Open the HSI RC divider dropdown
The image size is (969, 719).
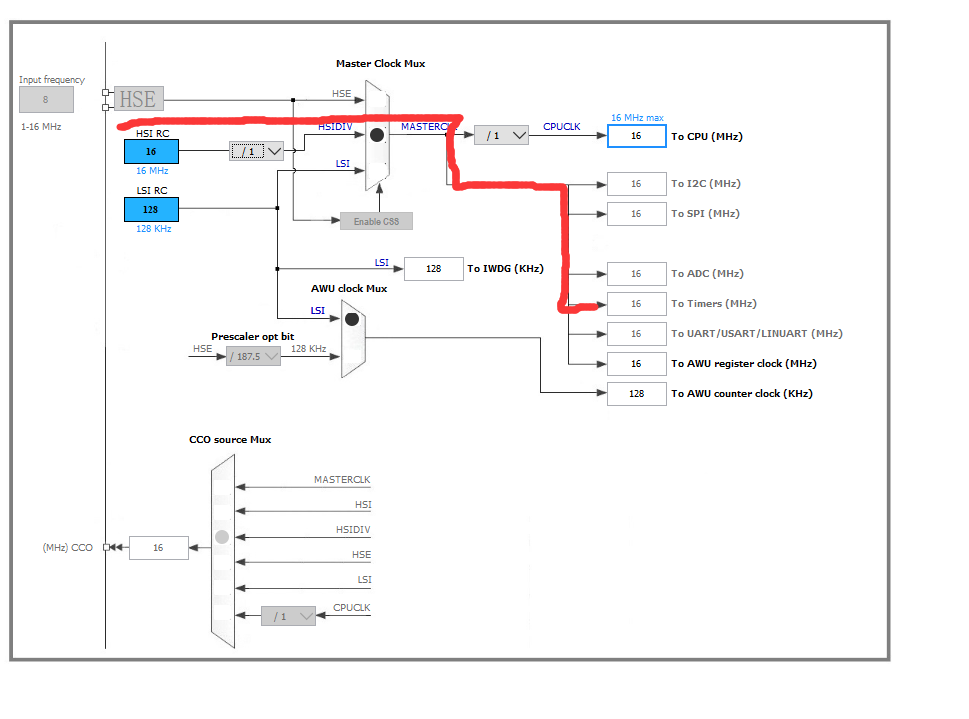[256, 151]
